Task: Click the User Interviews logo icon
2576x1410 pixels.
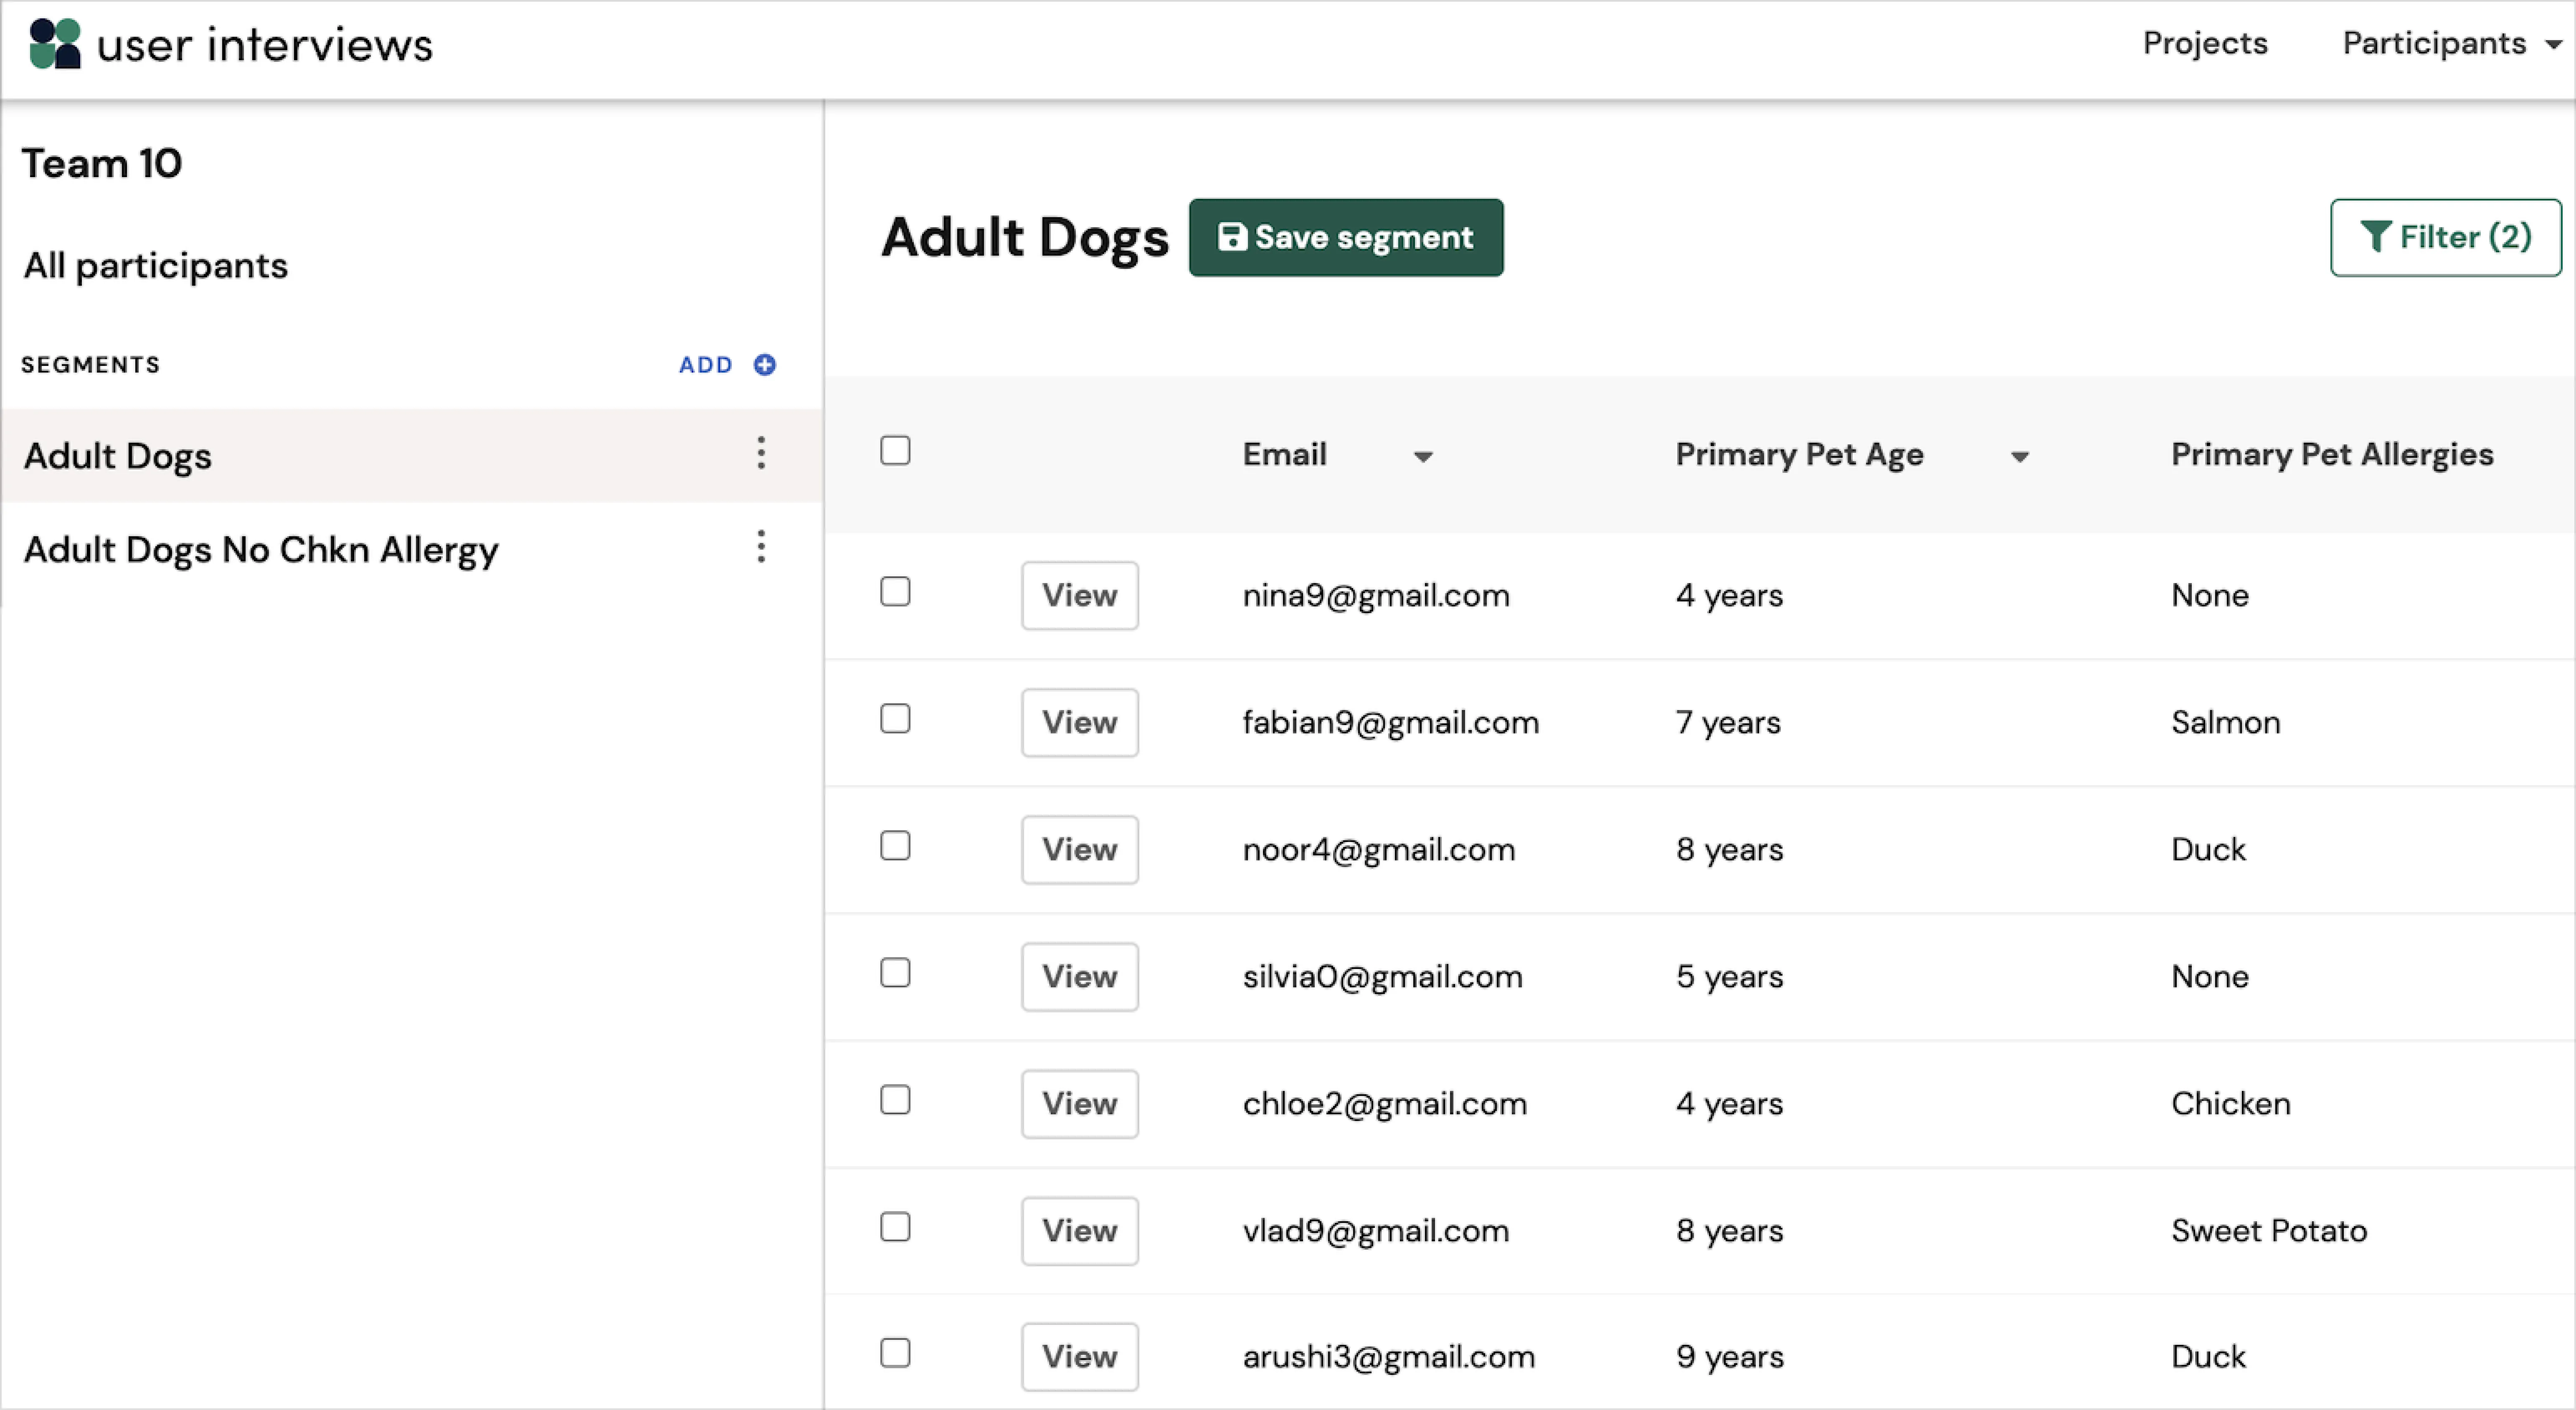Action: (55, 44)
